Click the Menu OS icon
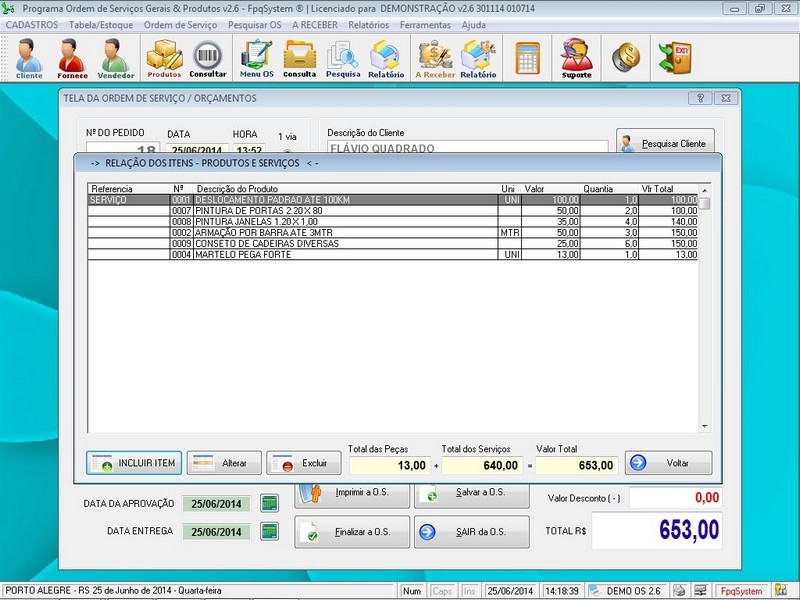The width and height of the screenshot is (800, 600). (256, 59)
